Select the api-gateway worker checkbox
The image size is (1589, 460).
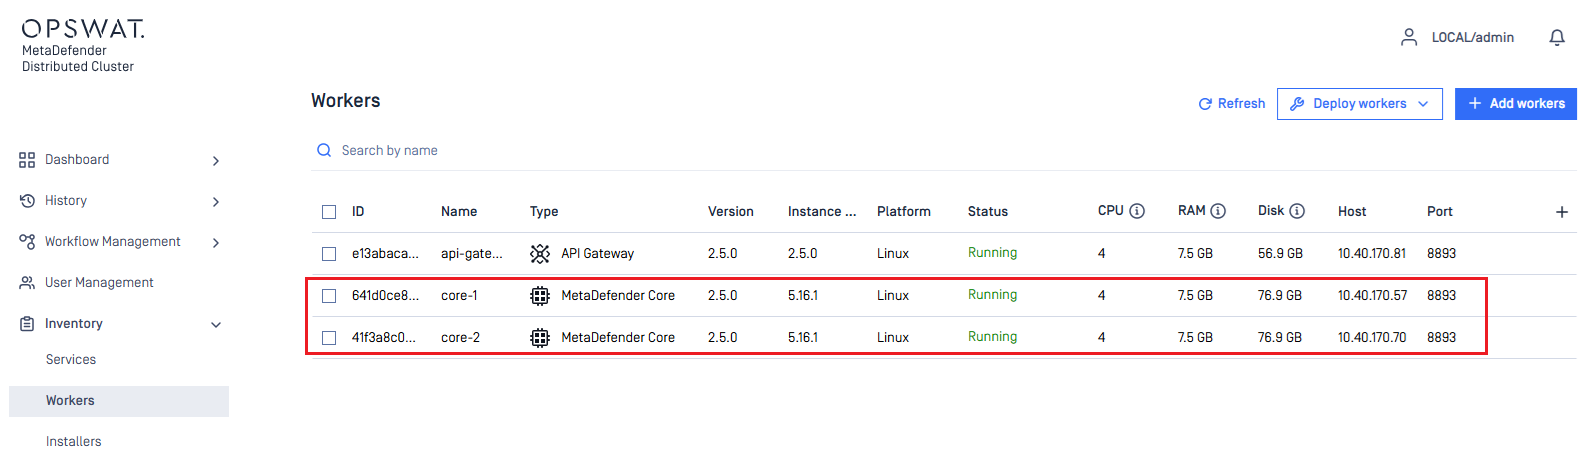click(x=329, y=254)
